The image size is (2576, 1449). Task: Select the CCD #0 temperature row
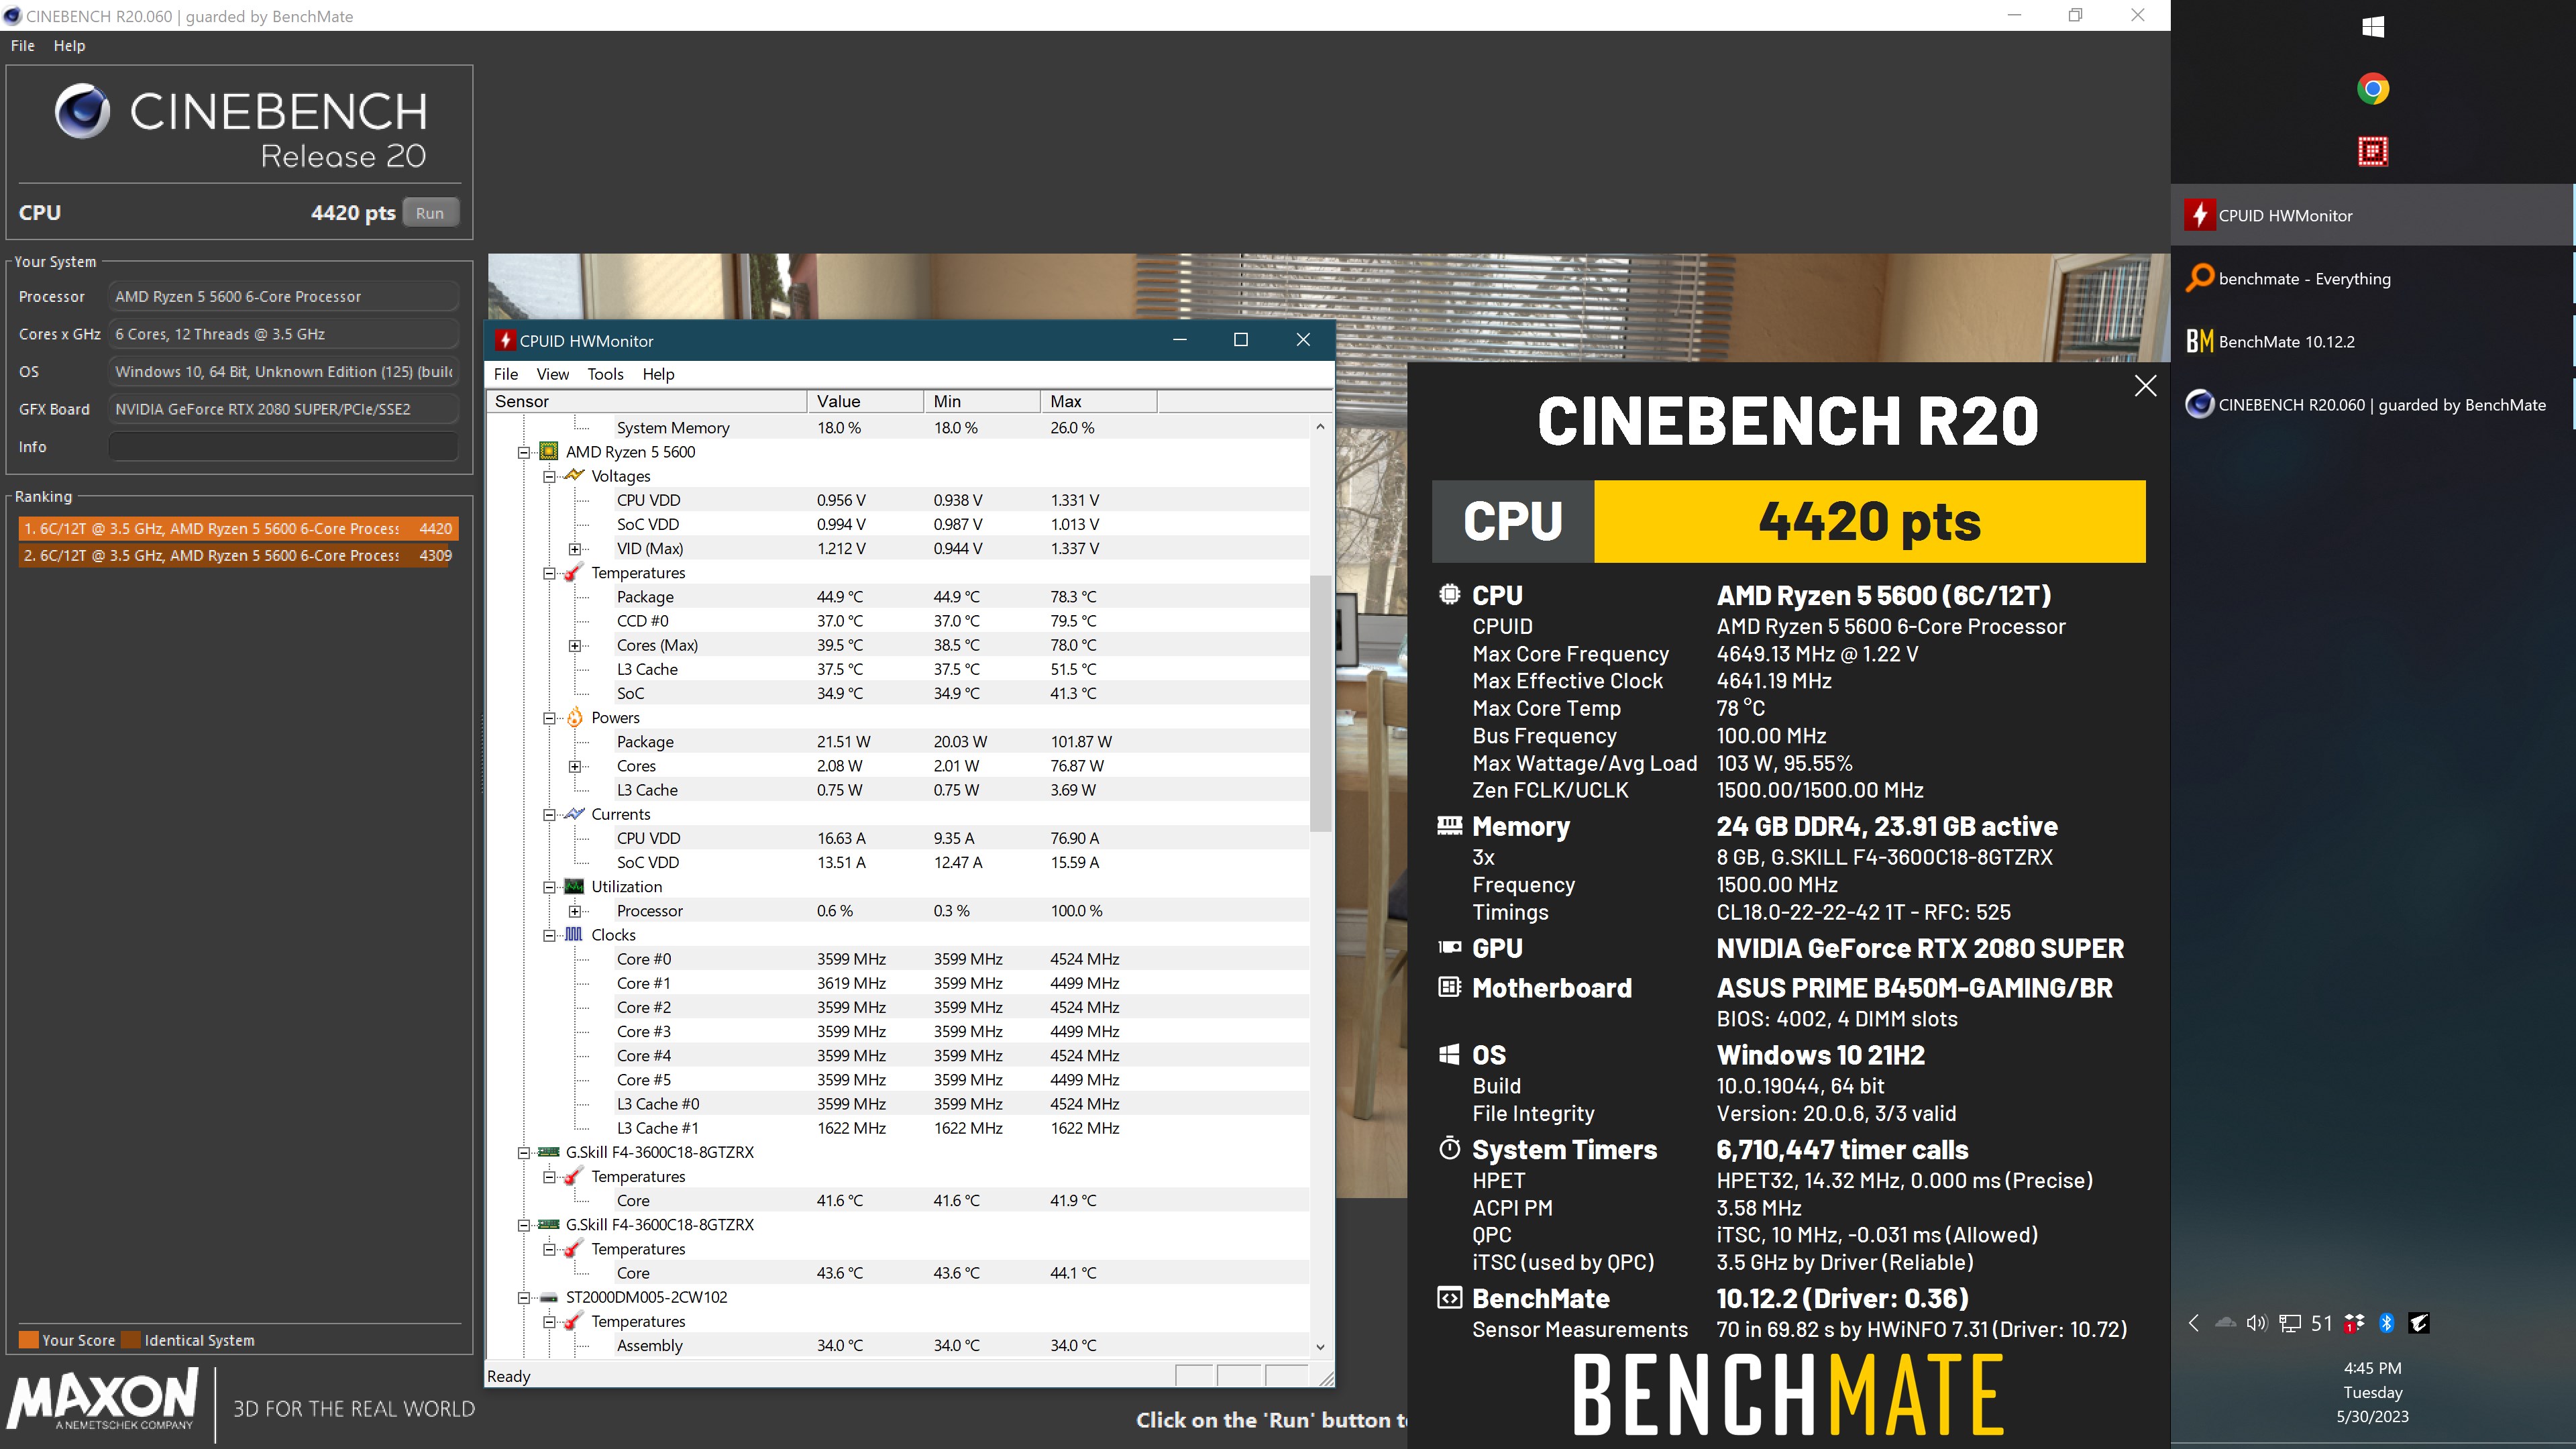[x=898, y=621]
